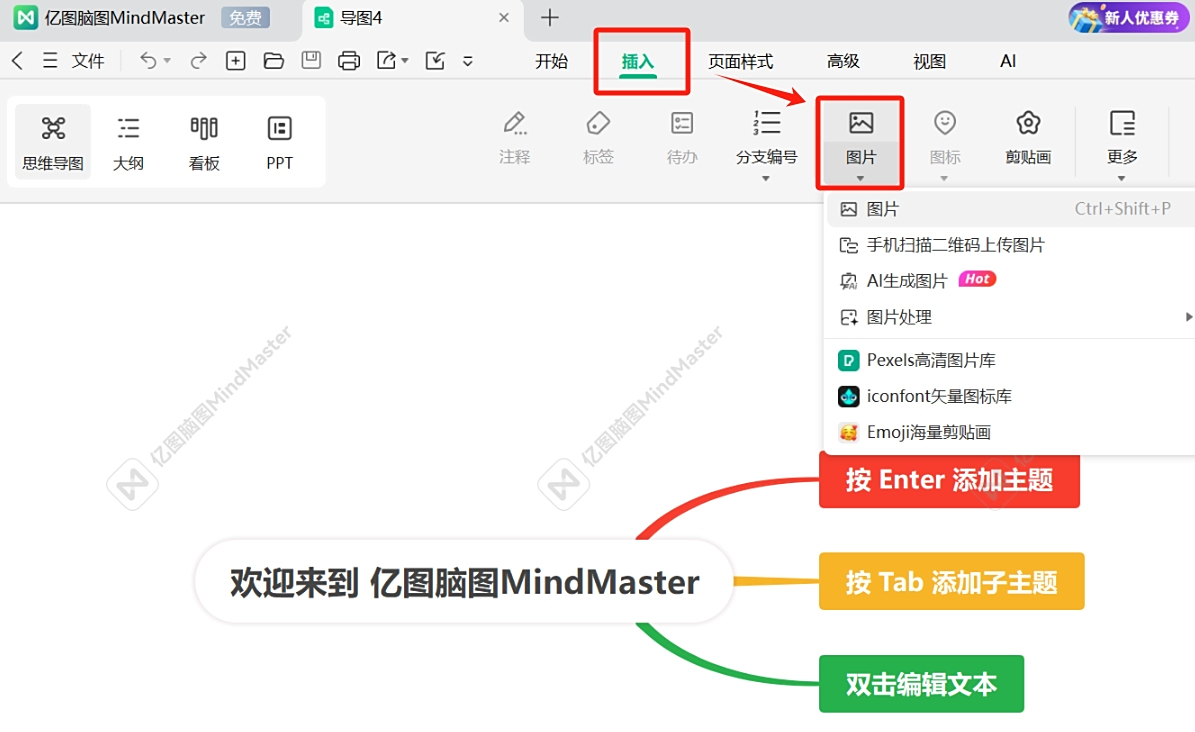Open the AI ribbon tab
The height and width of the screenshot is (732, 1195).
pos(1008,61)
